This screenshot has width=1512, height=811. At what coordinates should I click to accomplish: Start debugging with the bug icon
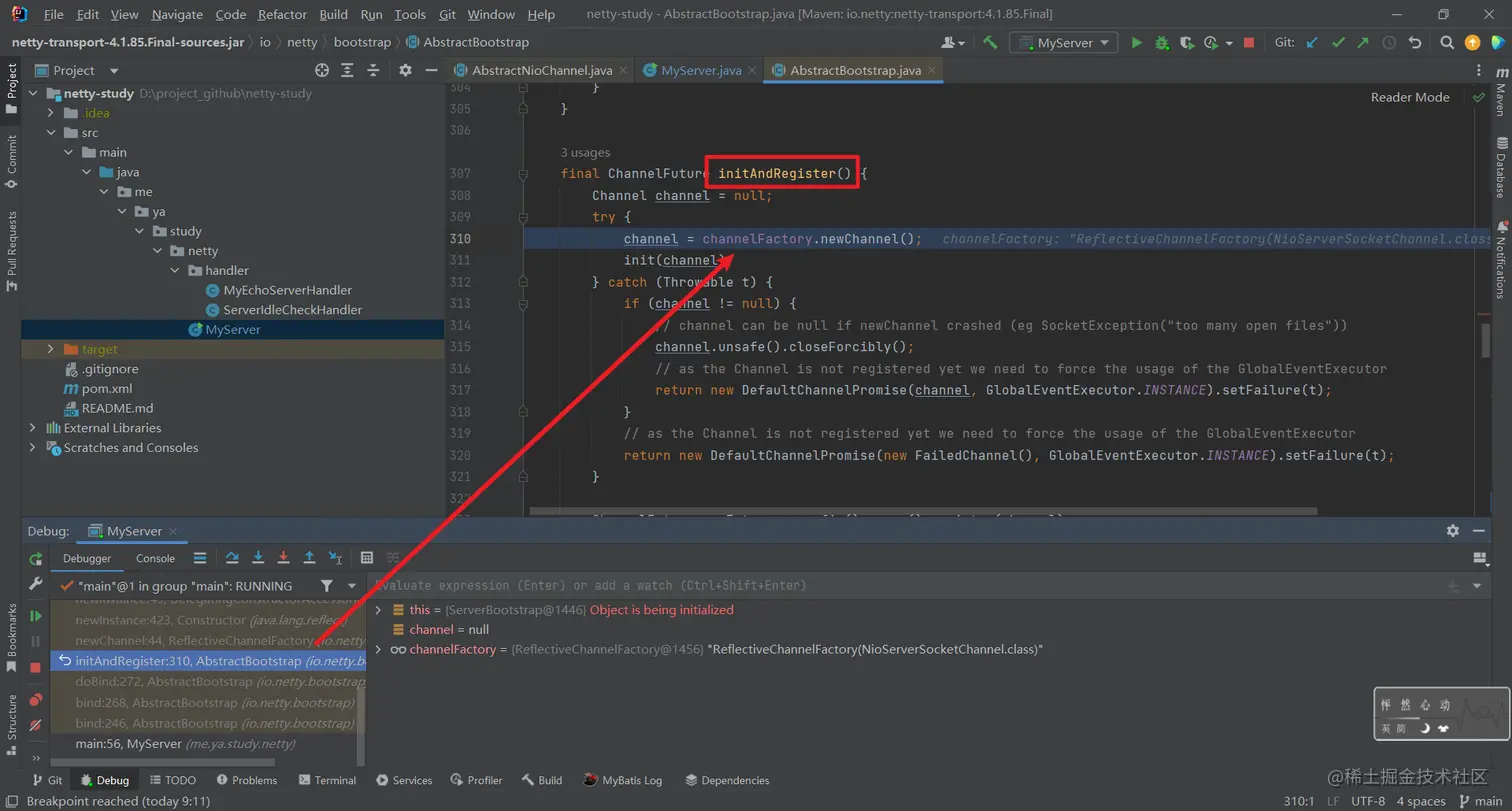1161,43
